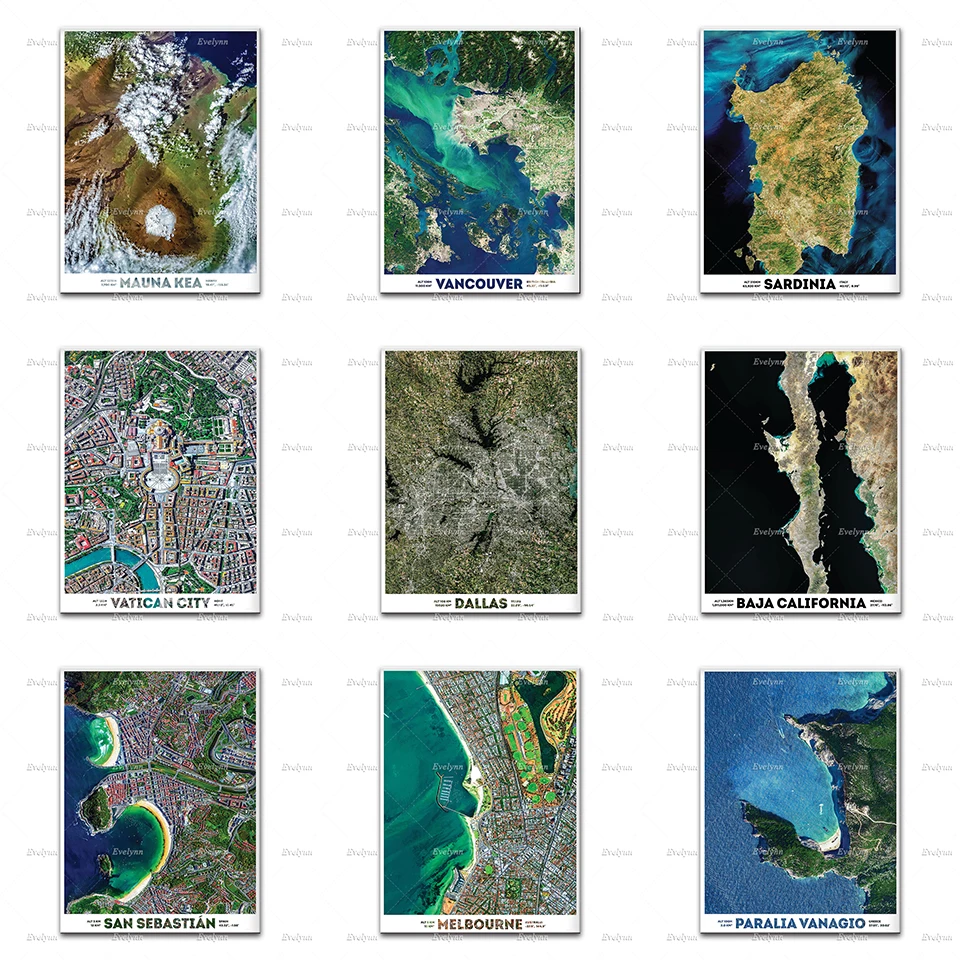Select the Paralia Vanagio satellite poster
960x960 pixels.
point(800,801)
